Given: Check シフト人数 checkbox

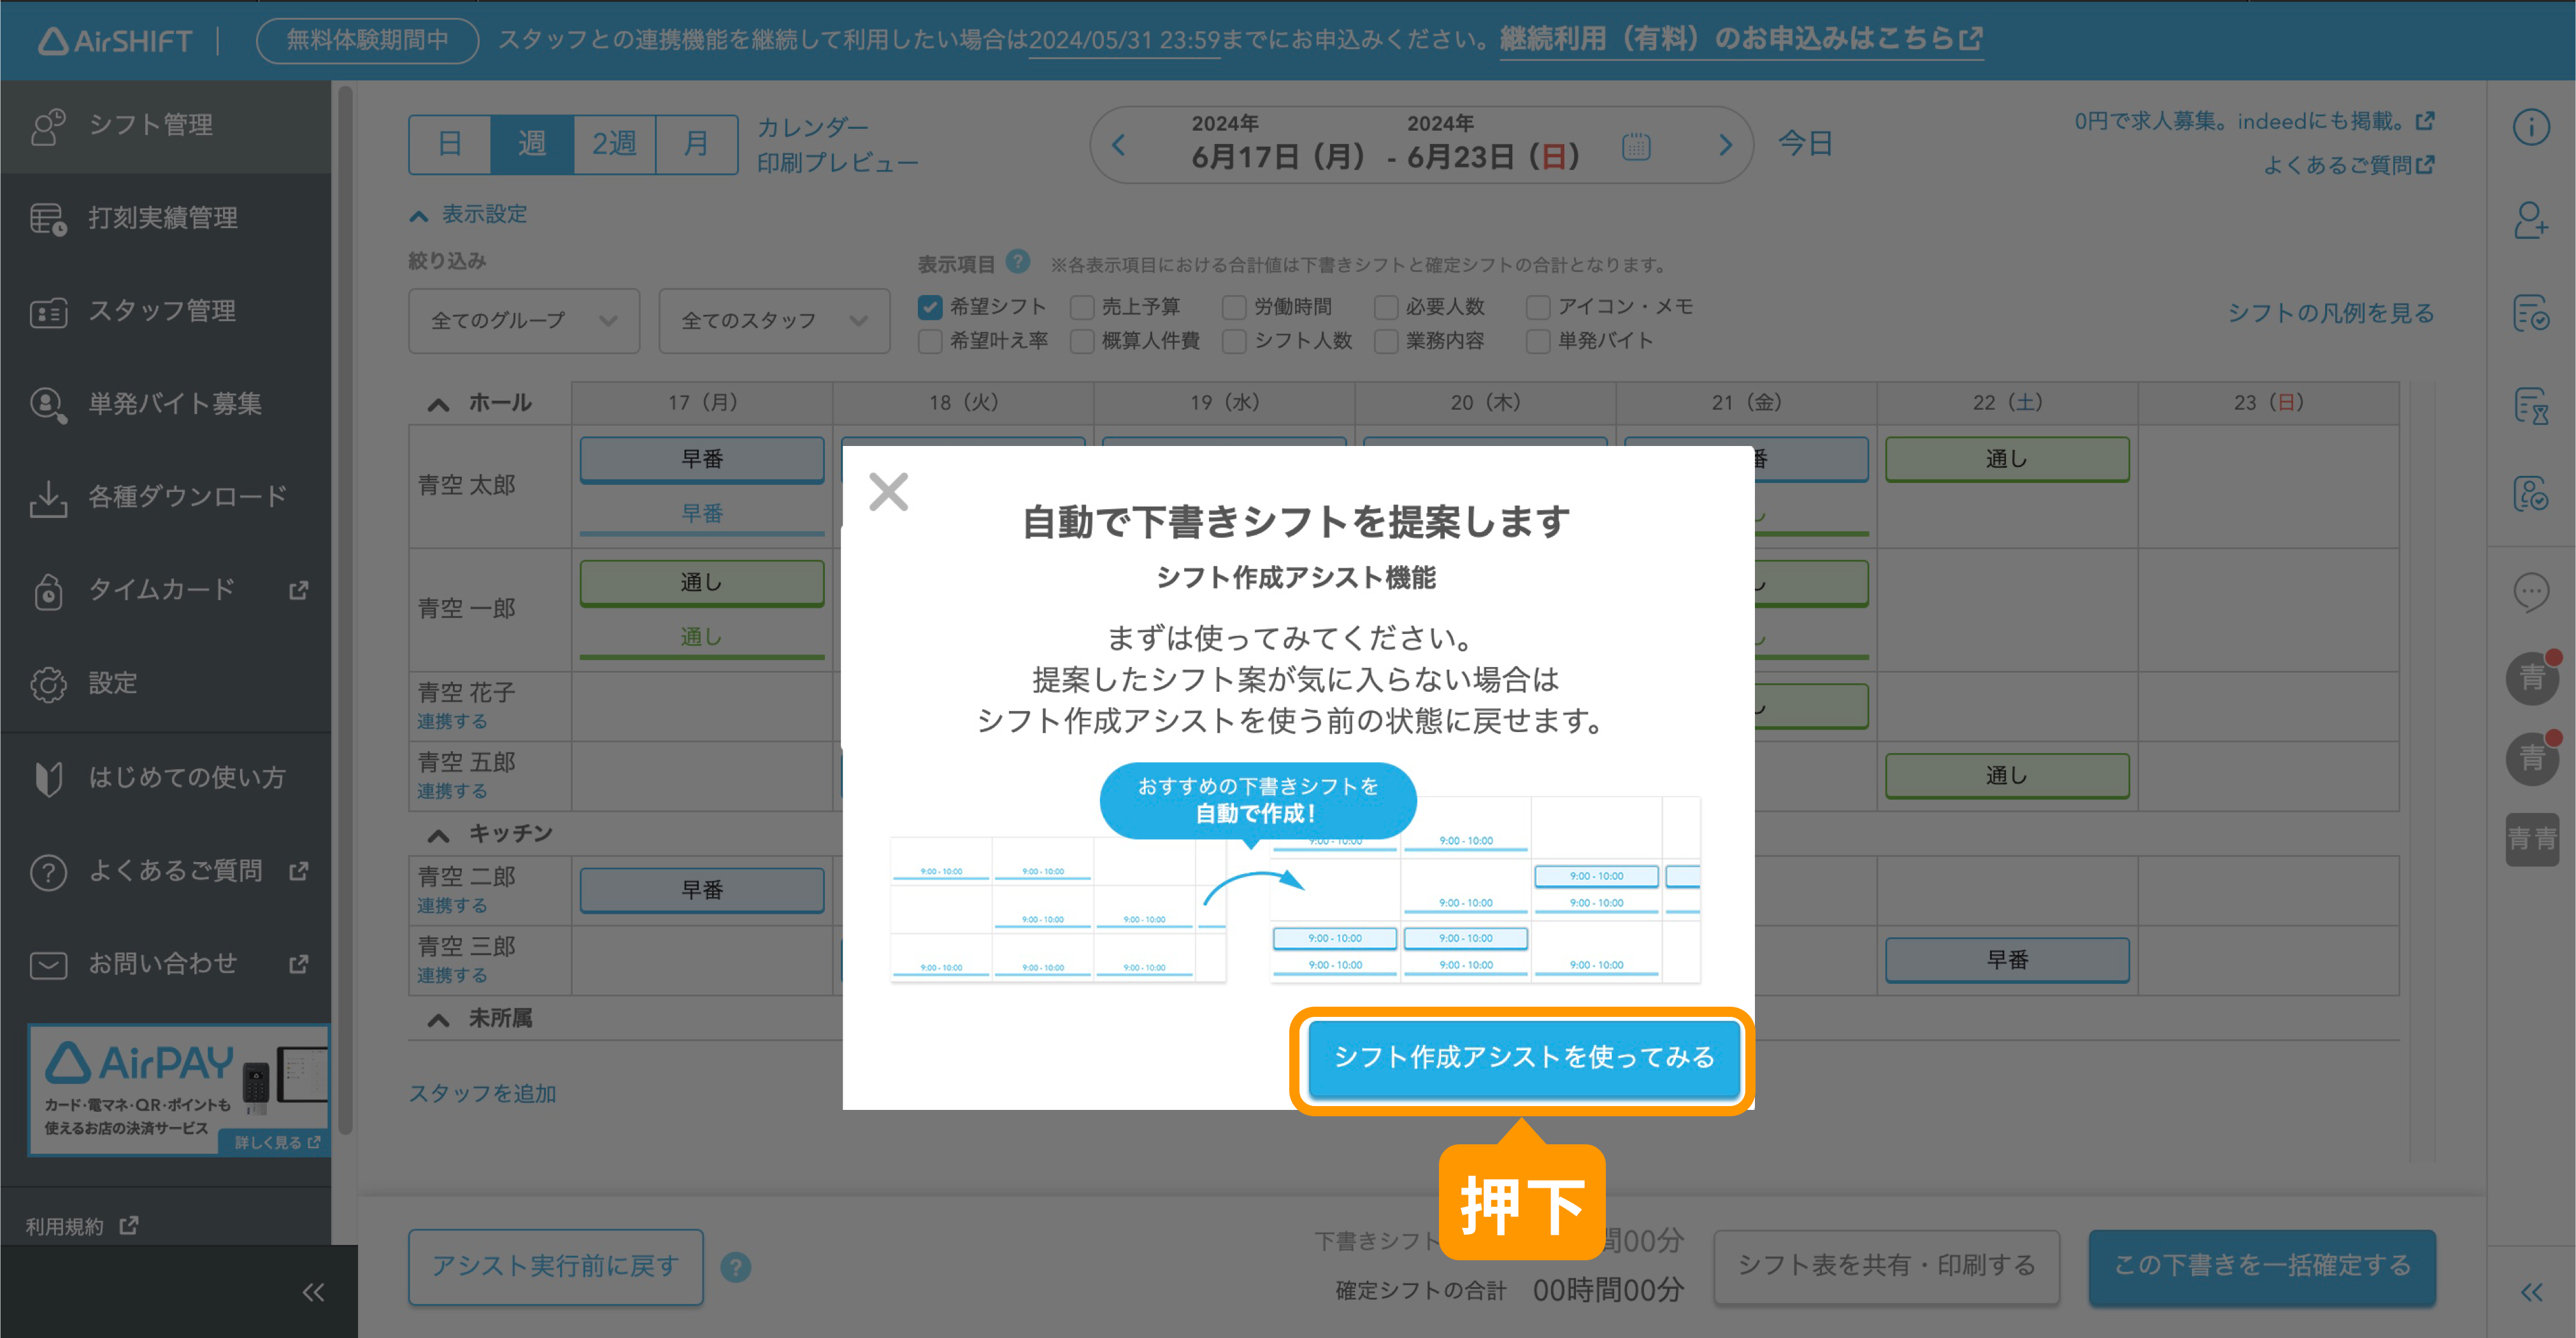Looking at the screenshot, I should pos(1234,342).
